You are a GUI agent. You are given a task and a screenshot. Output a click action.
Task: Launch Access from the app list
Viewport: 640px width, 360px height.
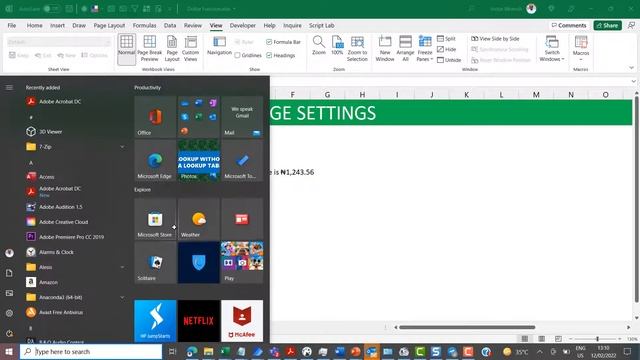coord(76,177)
